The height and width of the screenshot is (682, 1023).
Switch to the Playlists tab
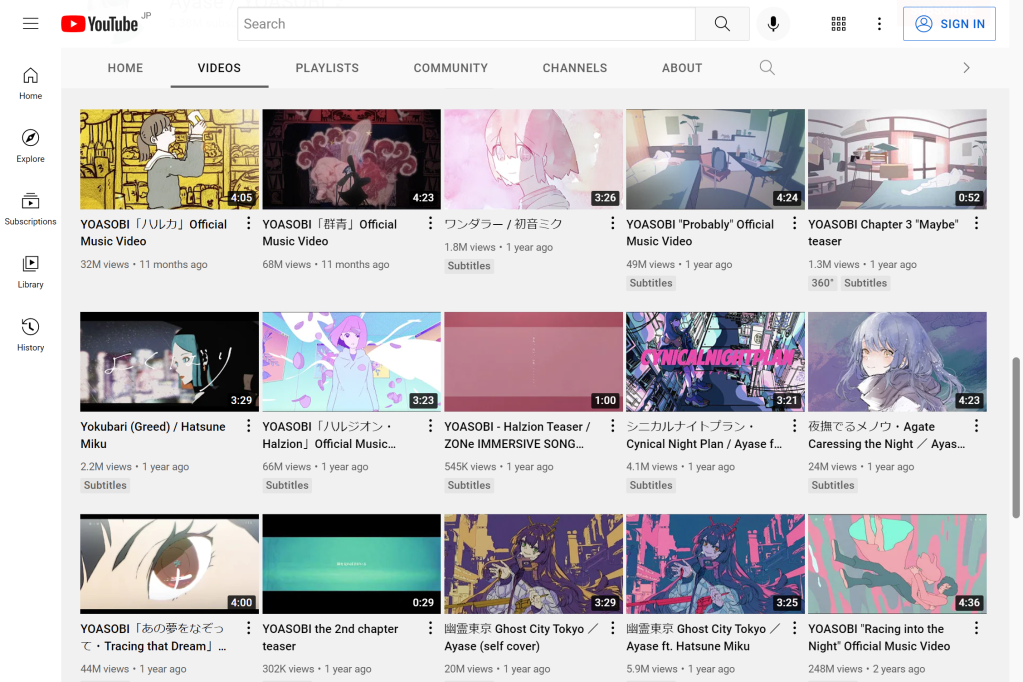327,68
